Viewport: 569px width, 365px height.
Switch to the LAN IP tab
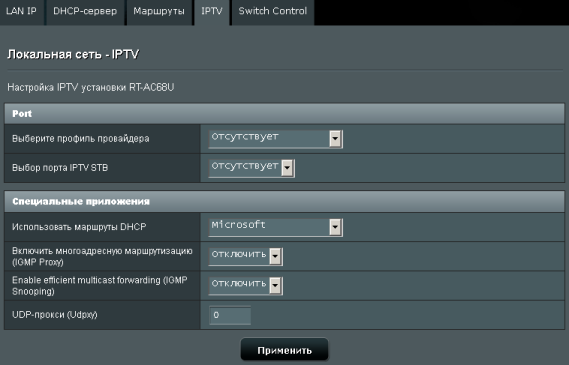coord(21,12)
